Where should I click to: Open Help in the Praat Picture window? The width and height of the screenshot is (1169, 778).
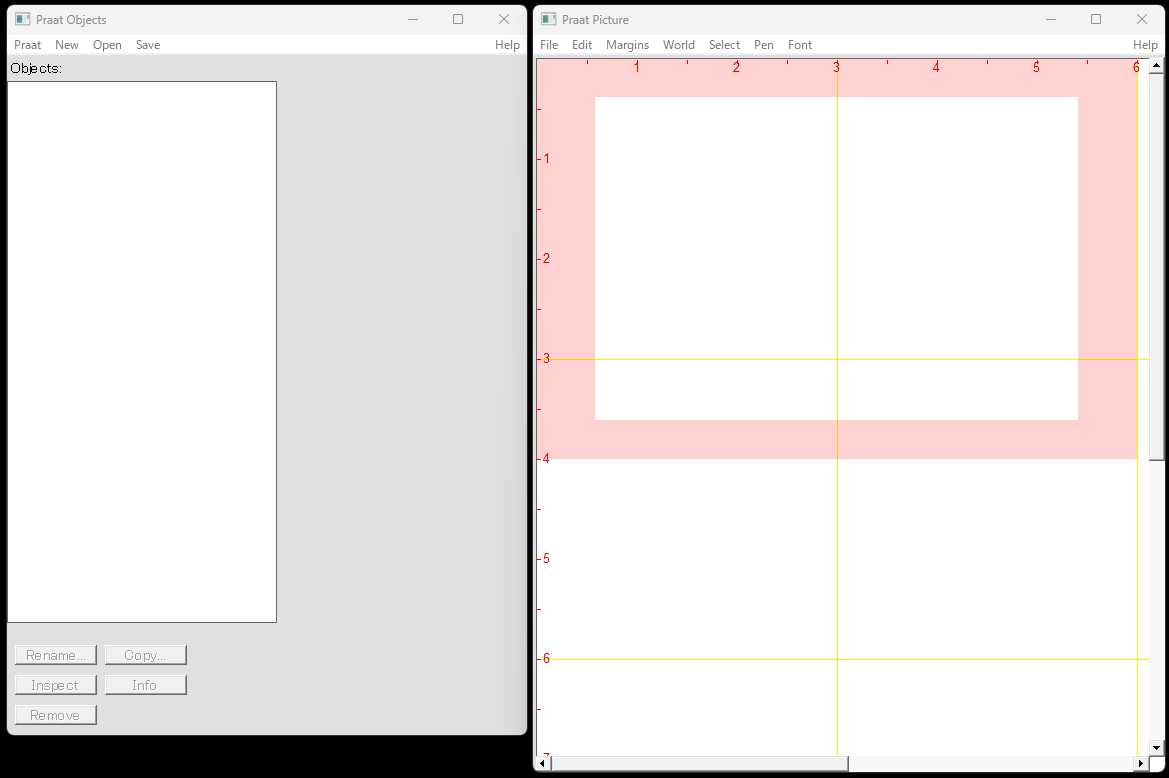coord(1145,45)
